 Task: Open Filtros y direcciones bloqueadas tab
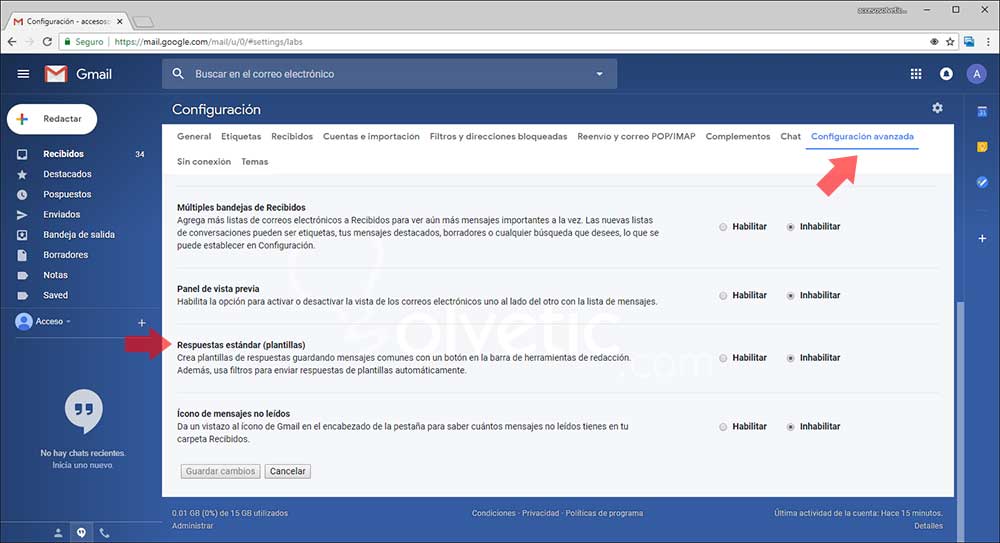pos(498,137)
